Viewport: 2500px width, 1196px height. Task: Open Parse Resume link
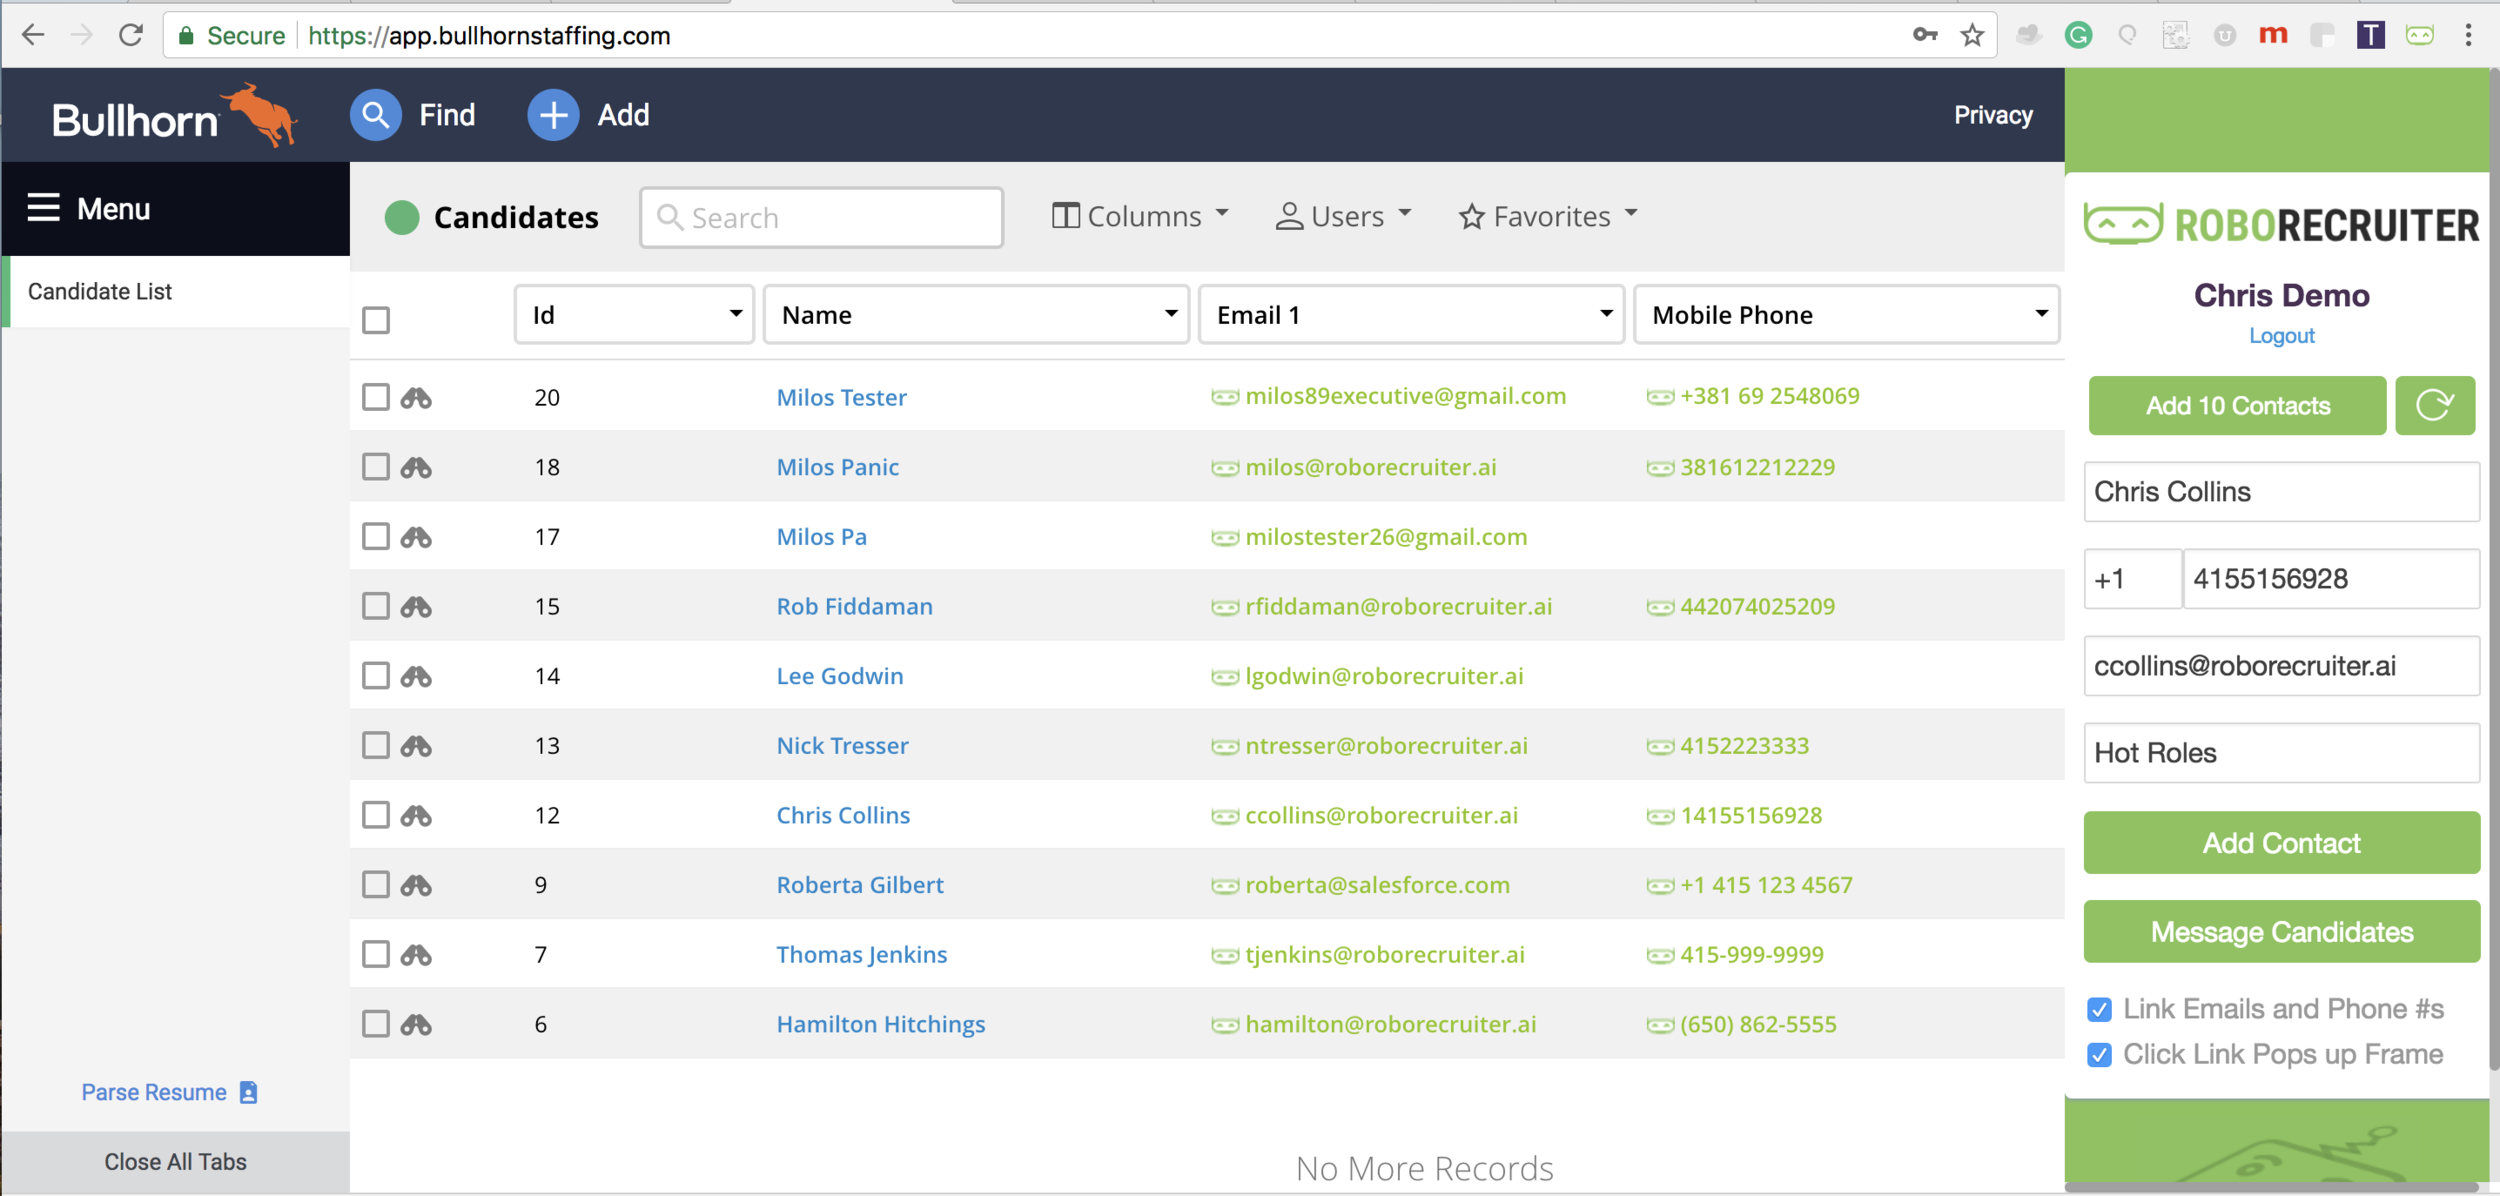[154, 1092]
